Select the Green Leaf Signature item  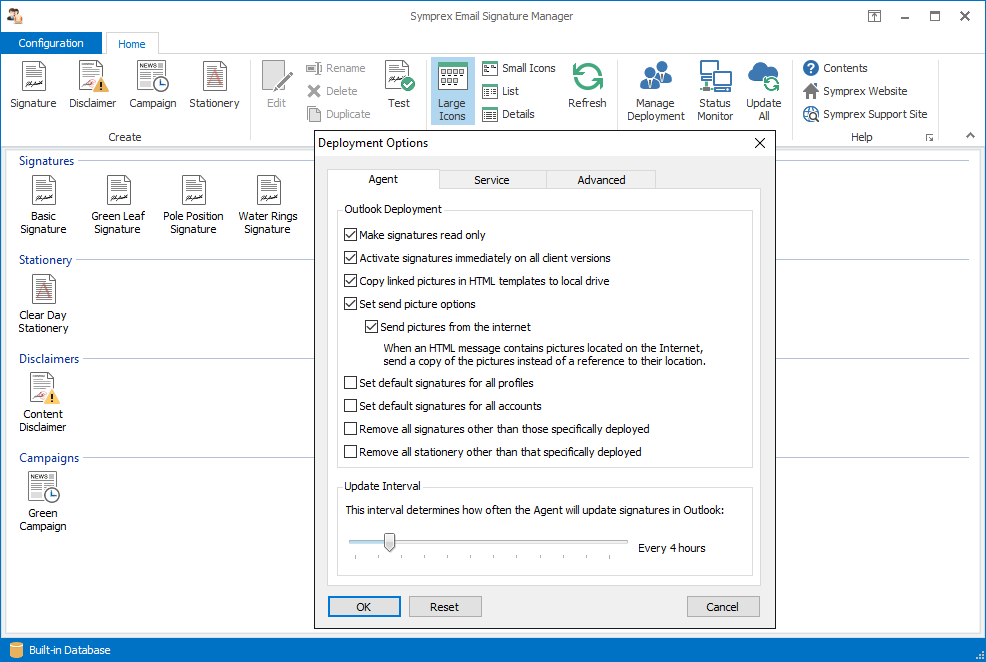118,205
